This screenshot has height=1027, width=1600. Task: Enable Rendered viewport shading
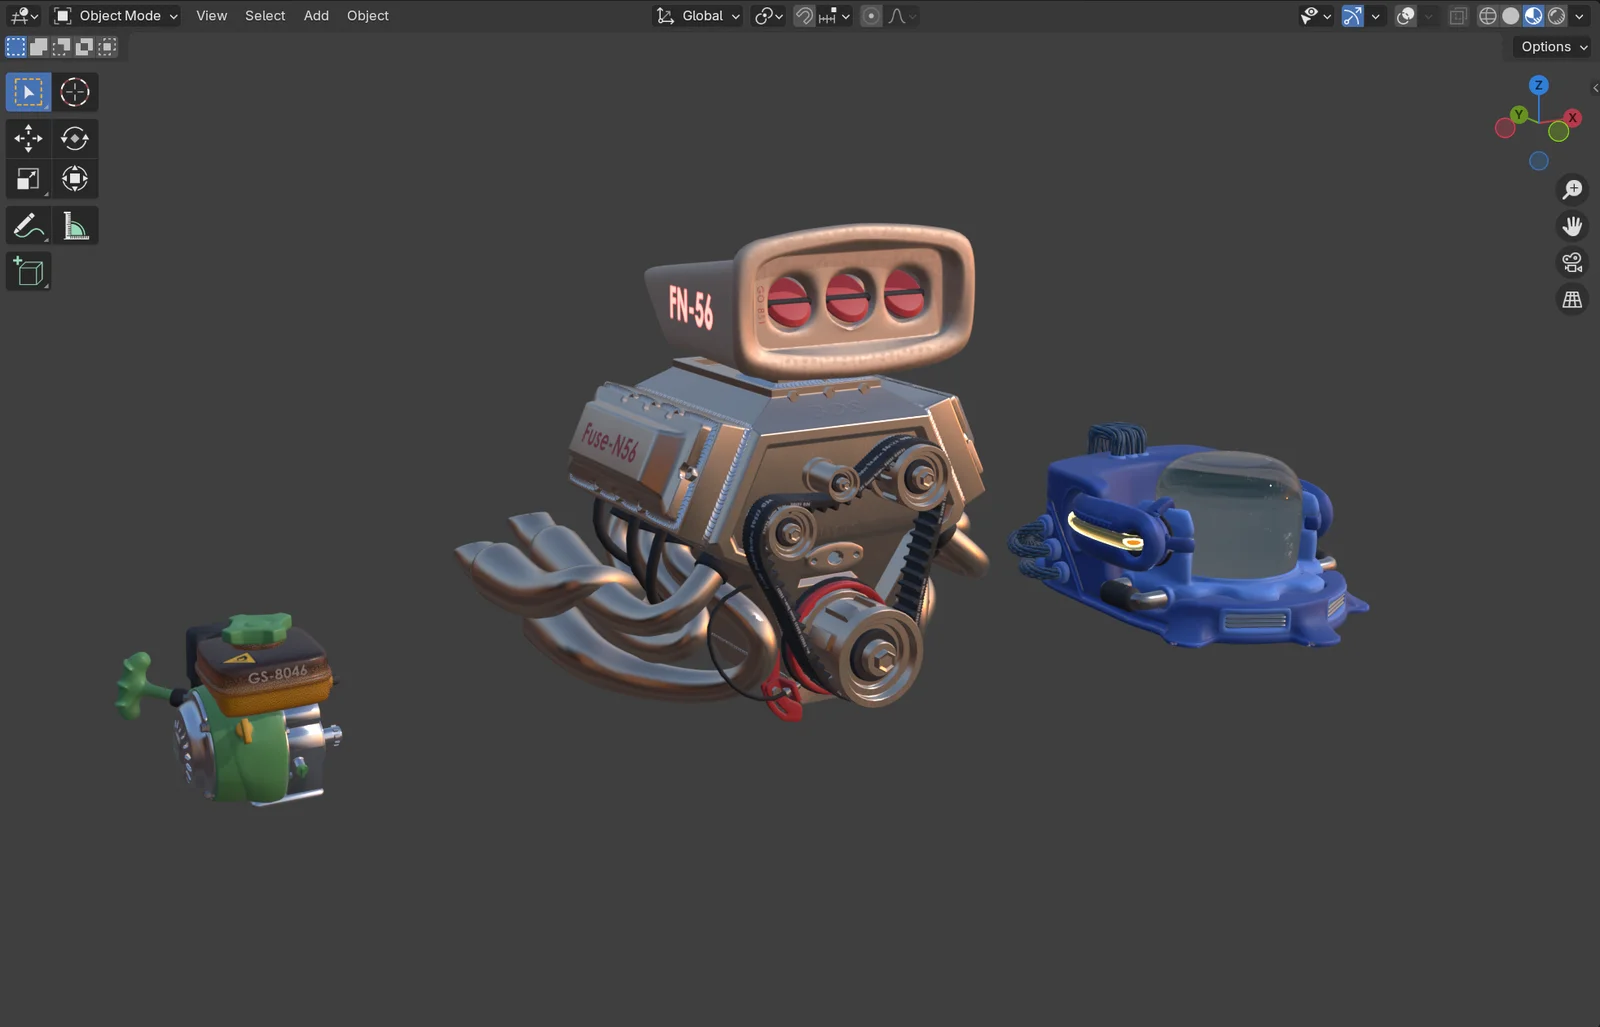pyautogui.click(x=1556, y=16)
